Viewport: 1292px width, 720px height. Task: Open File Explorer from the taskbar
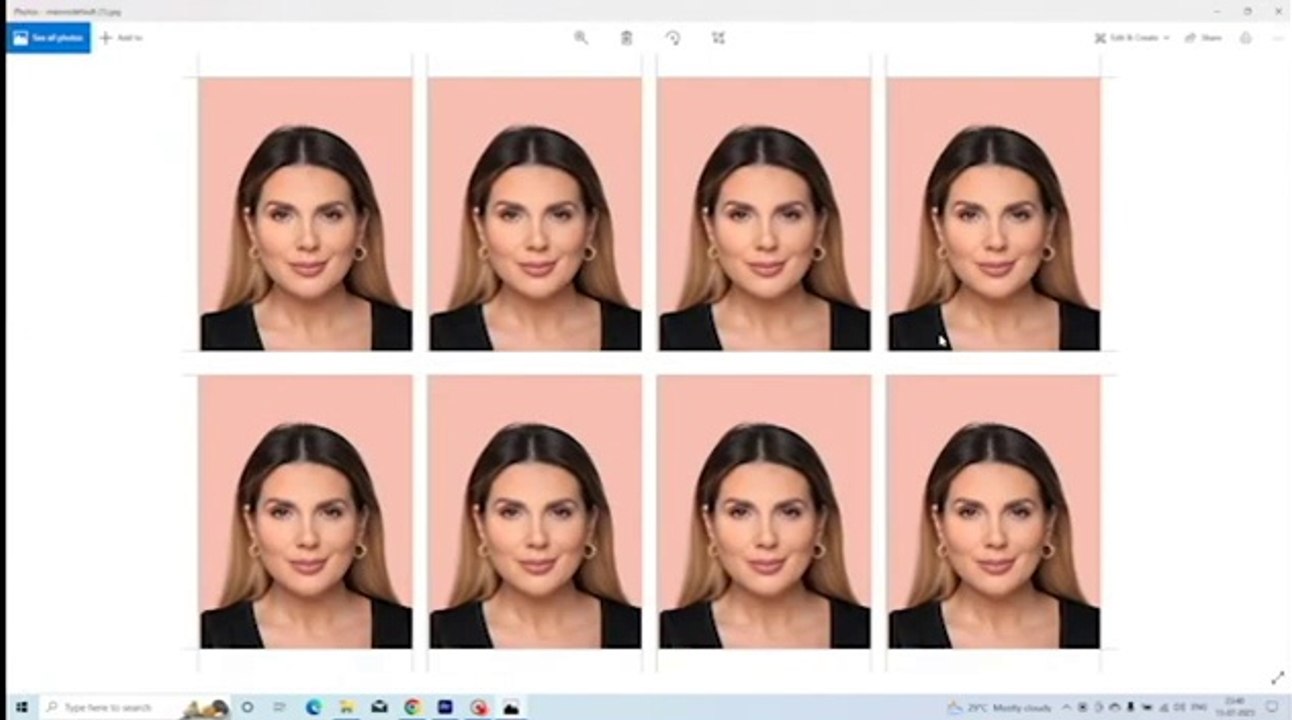click(x=346, y=707)
